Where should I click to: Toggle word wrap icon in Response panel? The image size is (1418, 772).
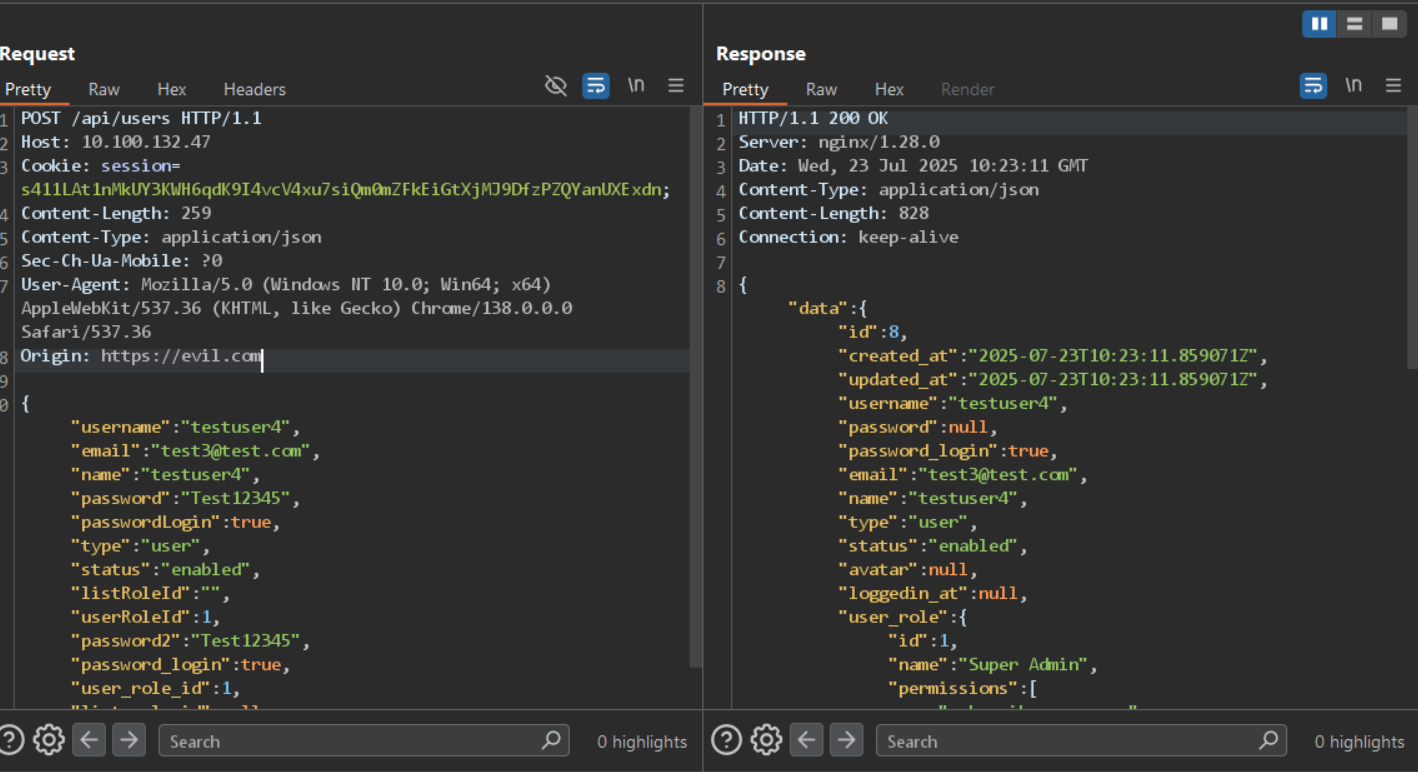(x=1313, y=86)
